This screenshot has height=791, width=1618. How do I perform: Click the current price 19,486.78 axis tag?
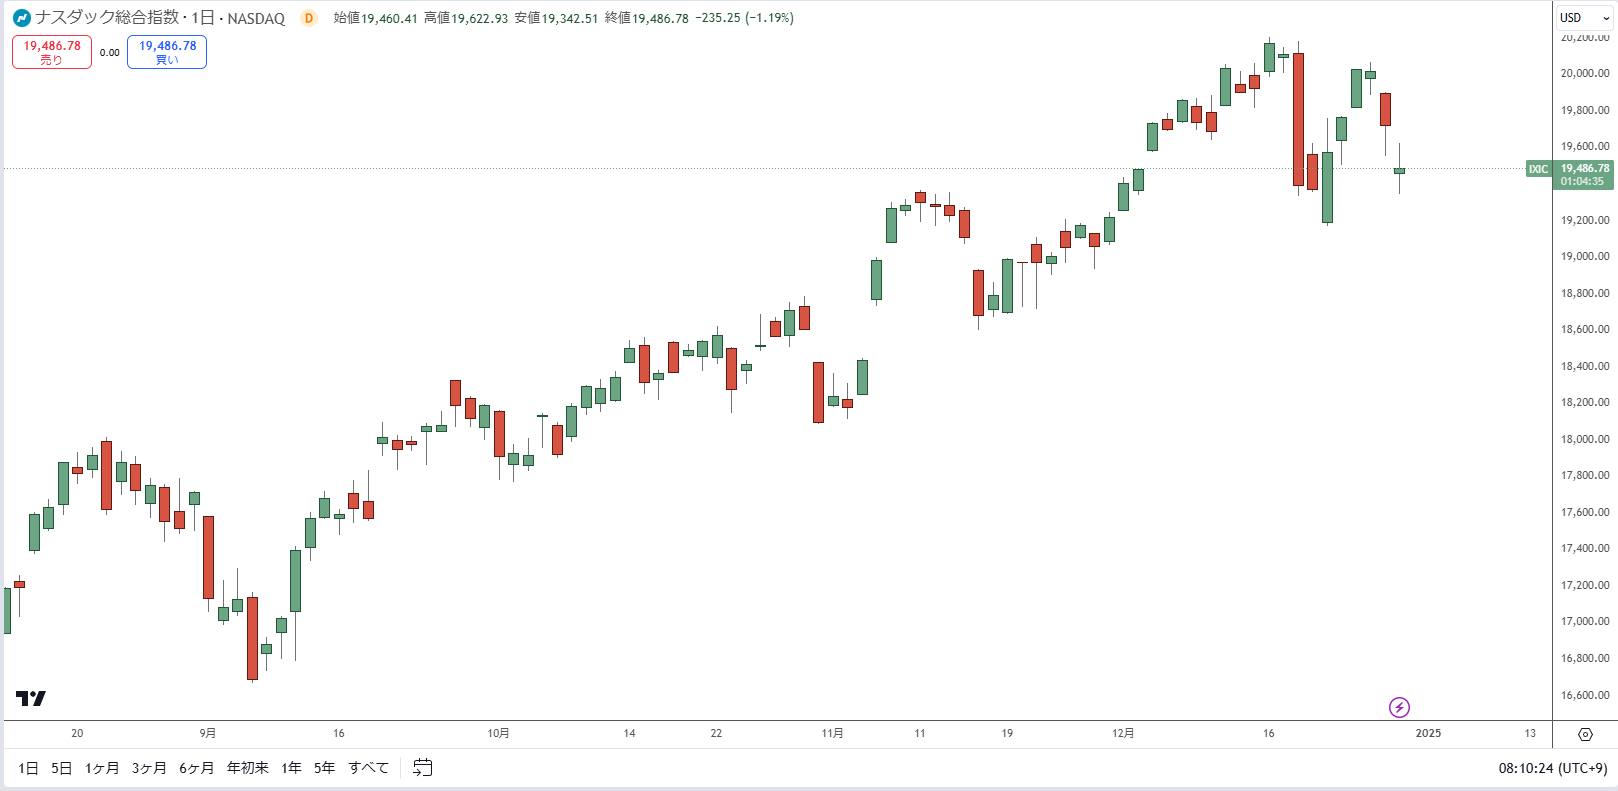click(1585, 175)
